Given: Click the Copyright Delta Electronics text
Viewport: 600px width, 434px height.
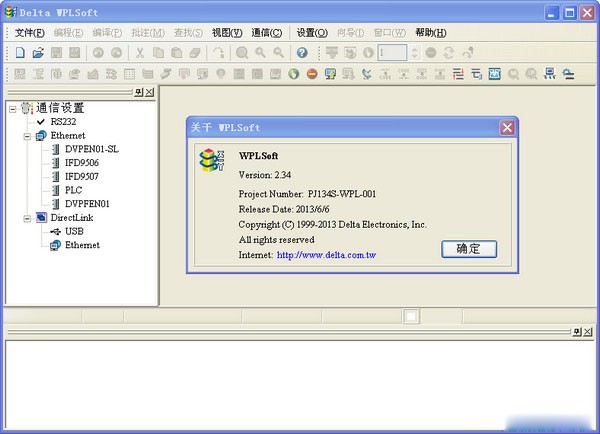Looking at the screenshot, I should coord(333,225).
